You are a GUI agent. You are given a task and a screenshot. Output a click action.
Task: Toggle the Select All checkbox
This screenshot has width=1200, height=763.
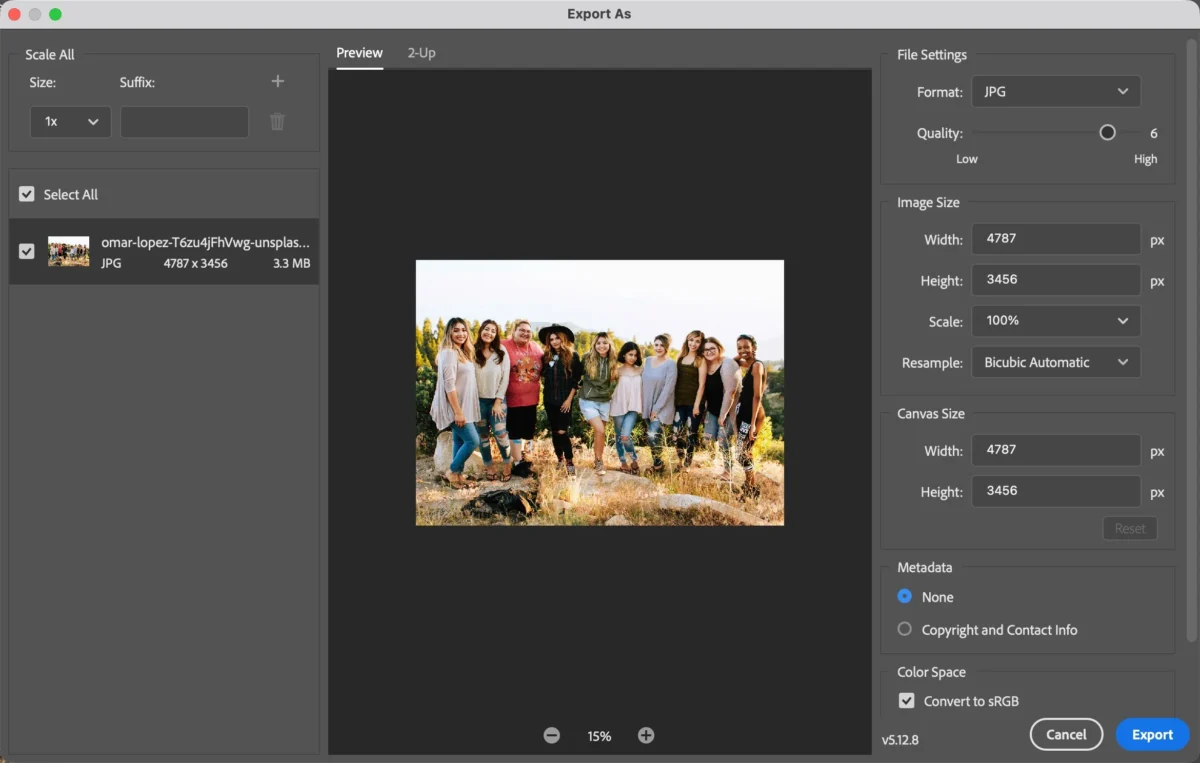coord(27,195)
